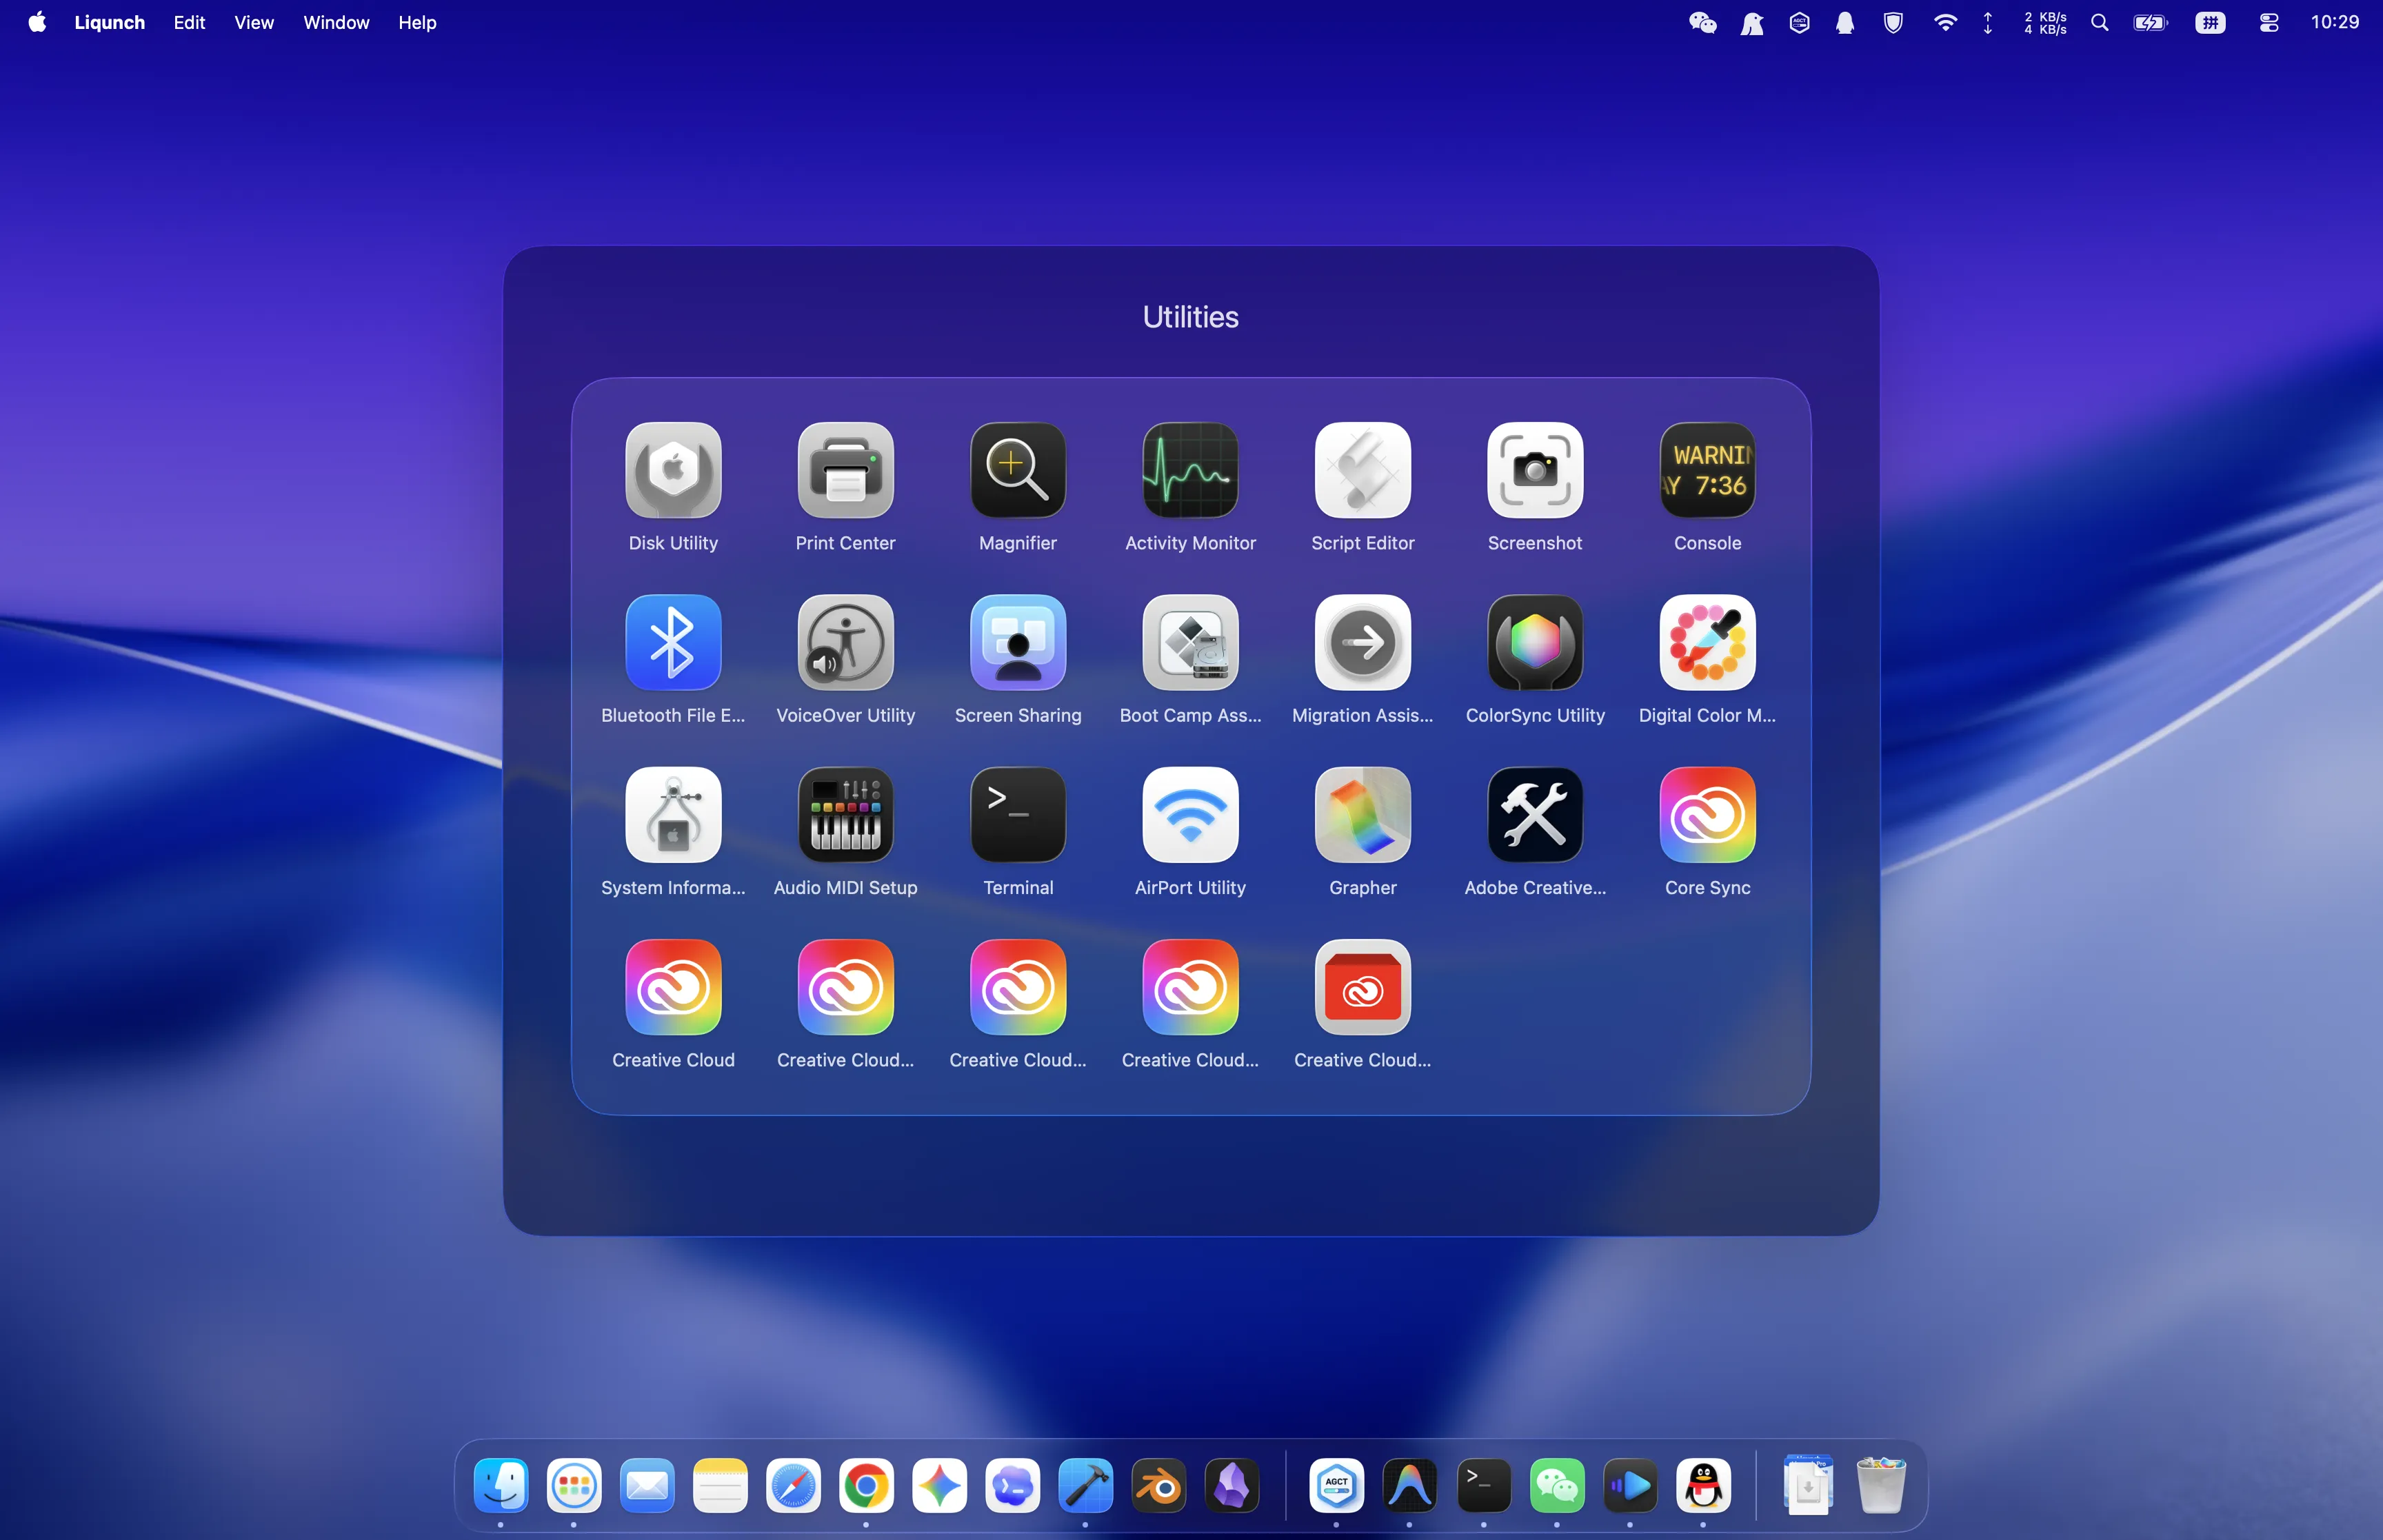The height and width of the screenshot is (1540, 2383).
Task: Open the Magnifier app
Action: click(1018, 470)
